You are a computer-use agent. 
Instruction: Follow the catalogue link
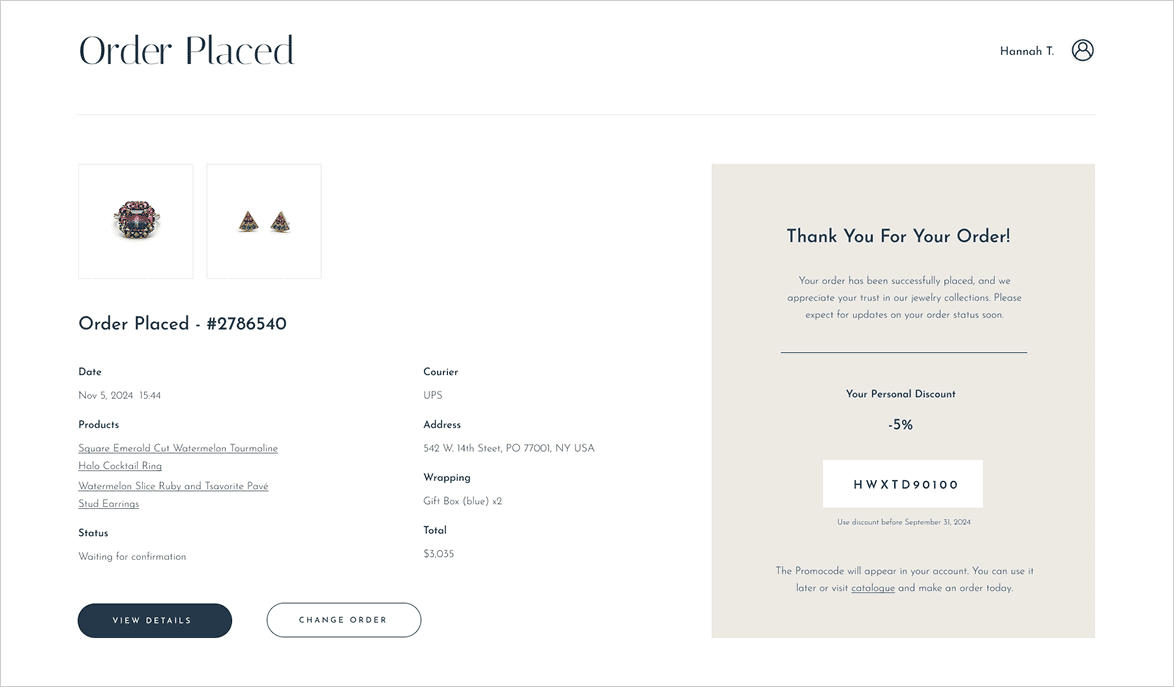click(872, 588)
